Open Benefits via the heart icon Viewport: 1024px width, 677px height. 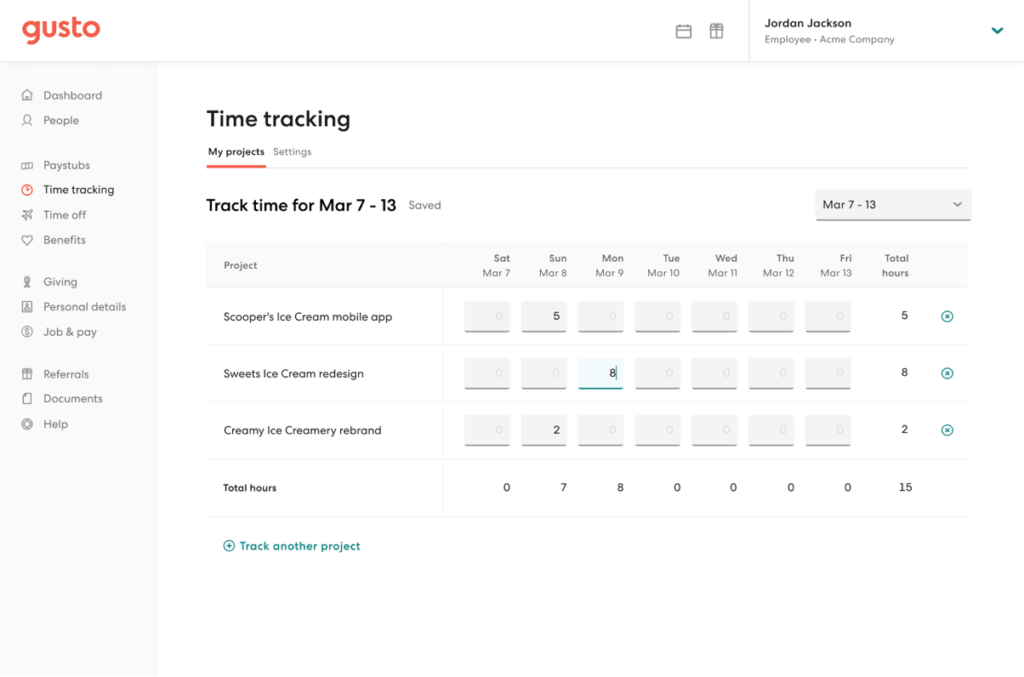[x=27, y=240]
